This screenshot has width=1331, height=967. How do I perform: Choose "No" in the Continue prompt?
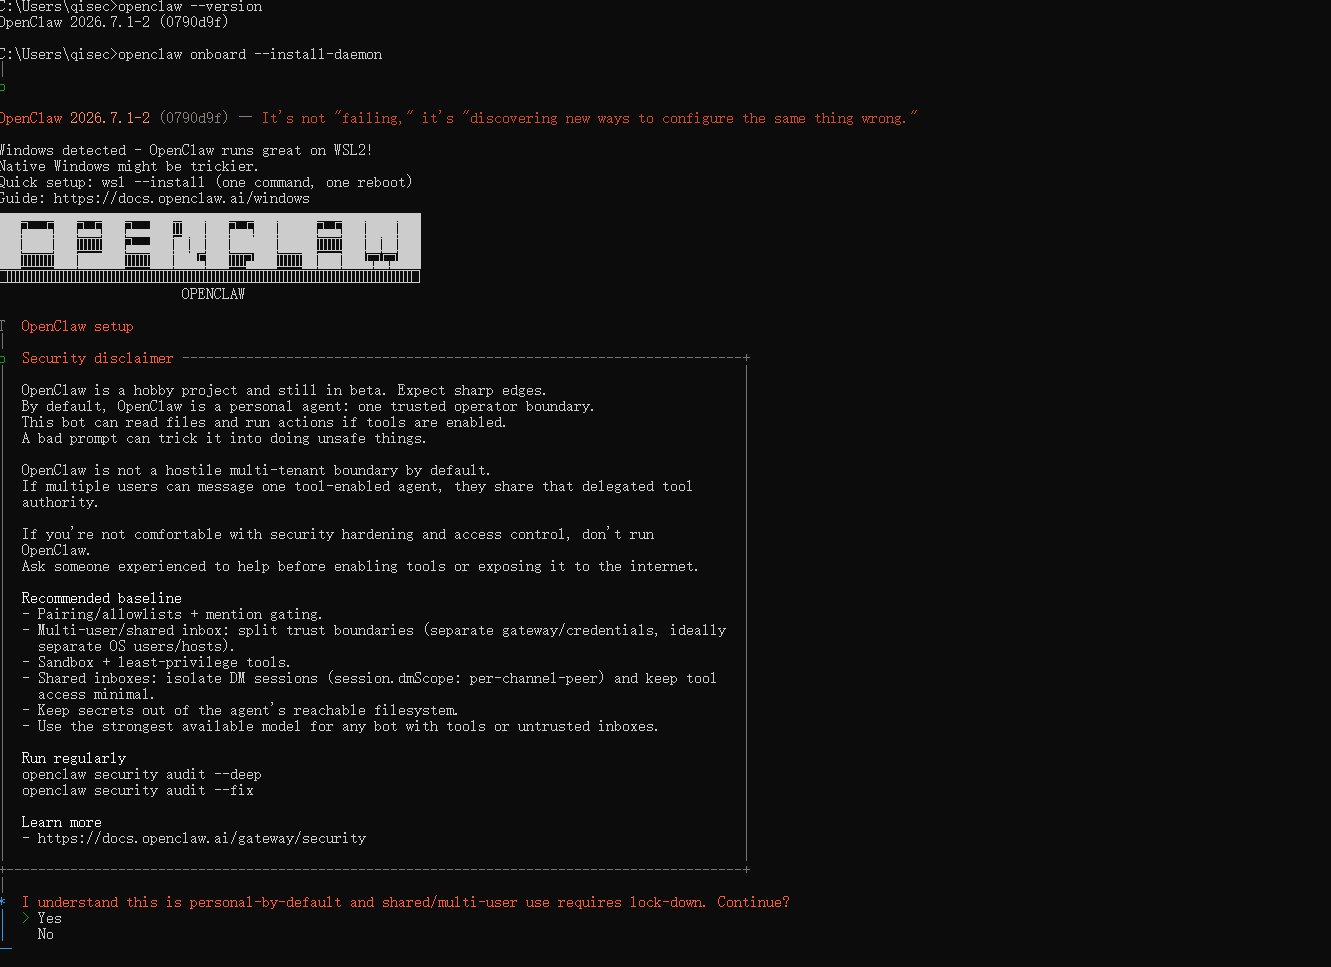click(45, 934)
